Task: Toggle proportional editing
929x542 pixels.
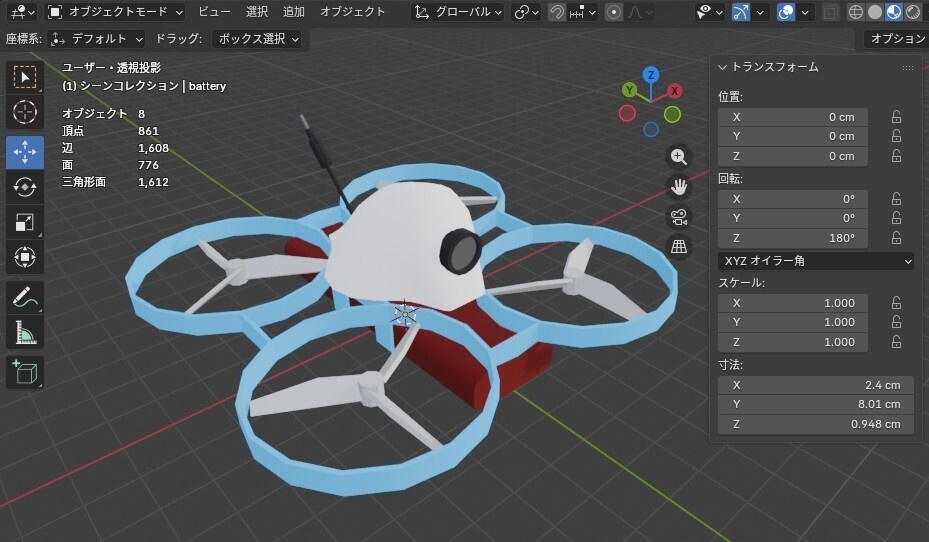Action: [x=614, y=12]
